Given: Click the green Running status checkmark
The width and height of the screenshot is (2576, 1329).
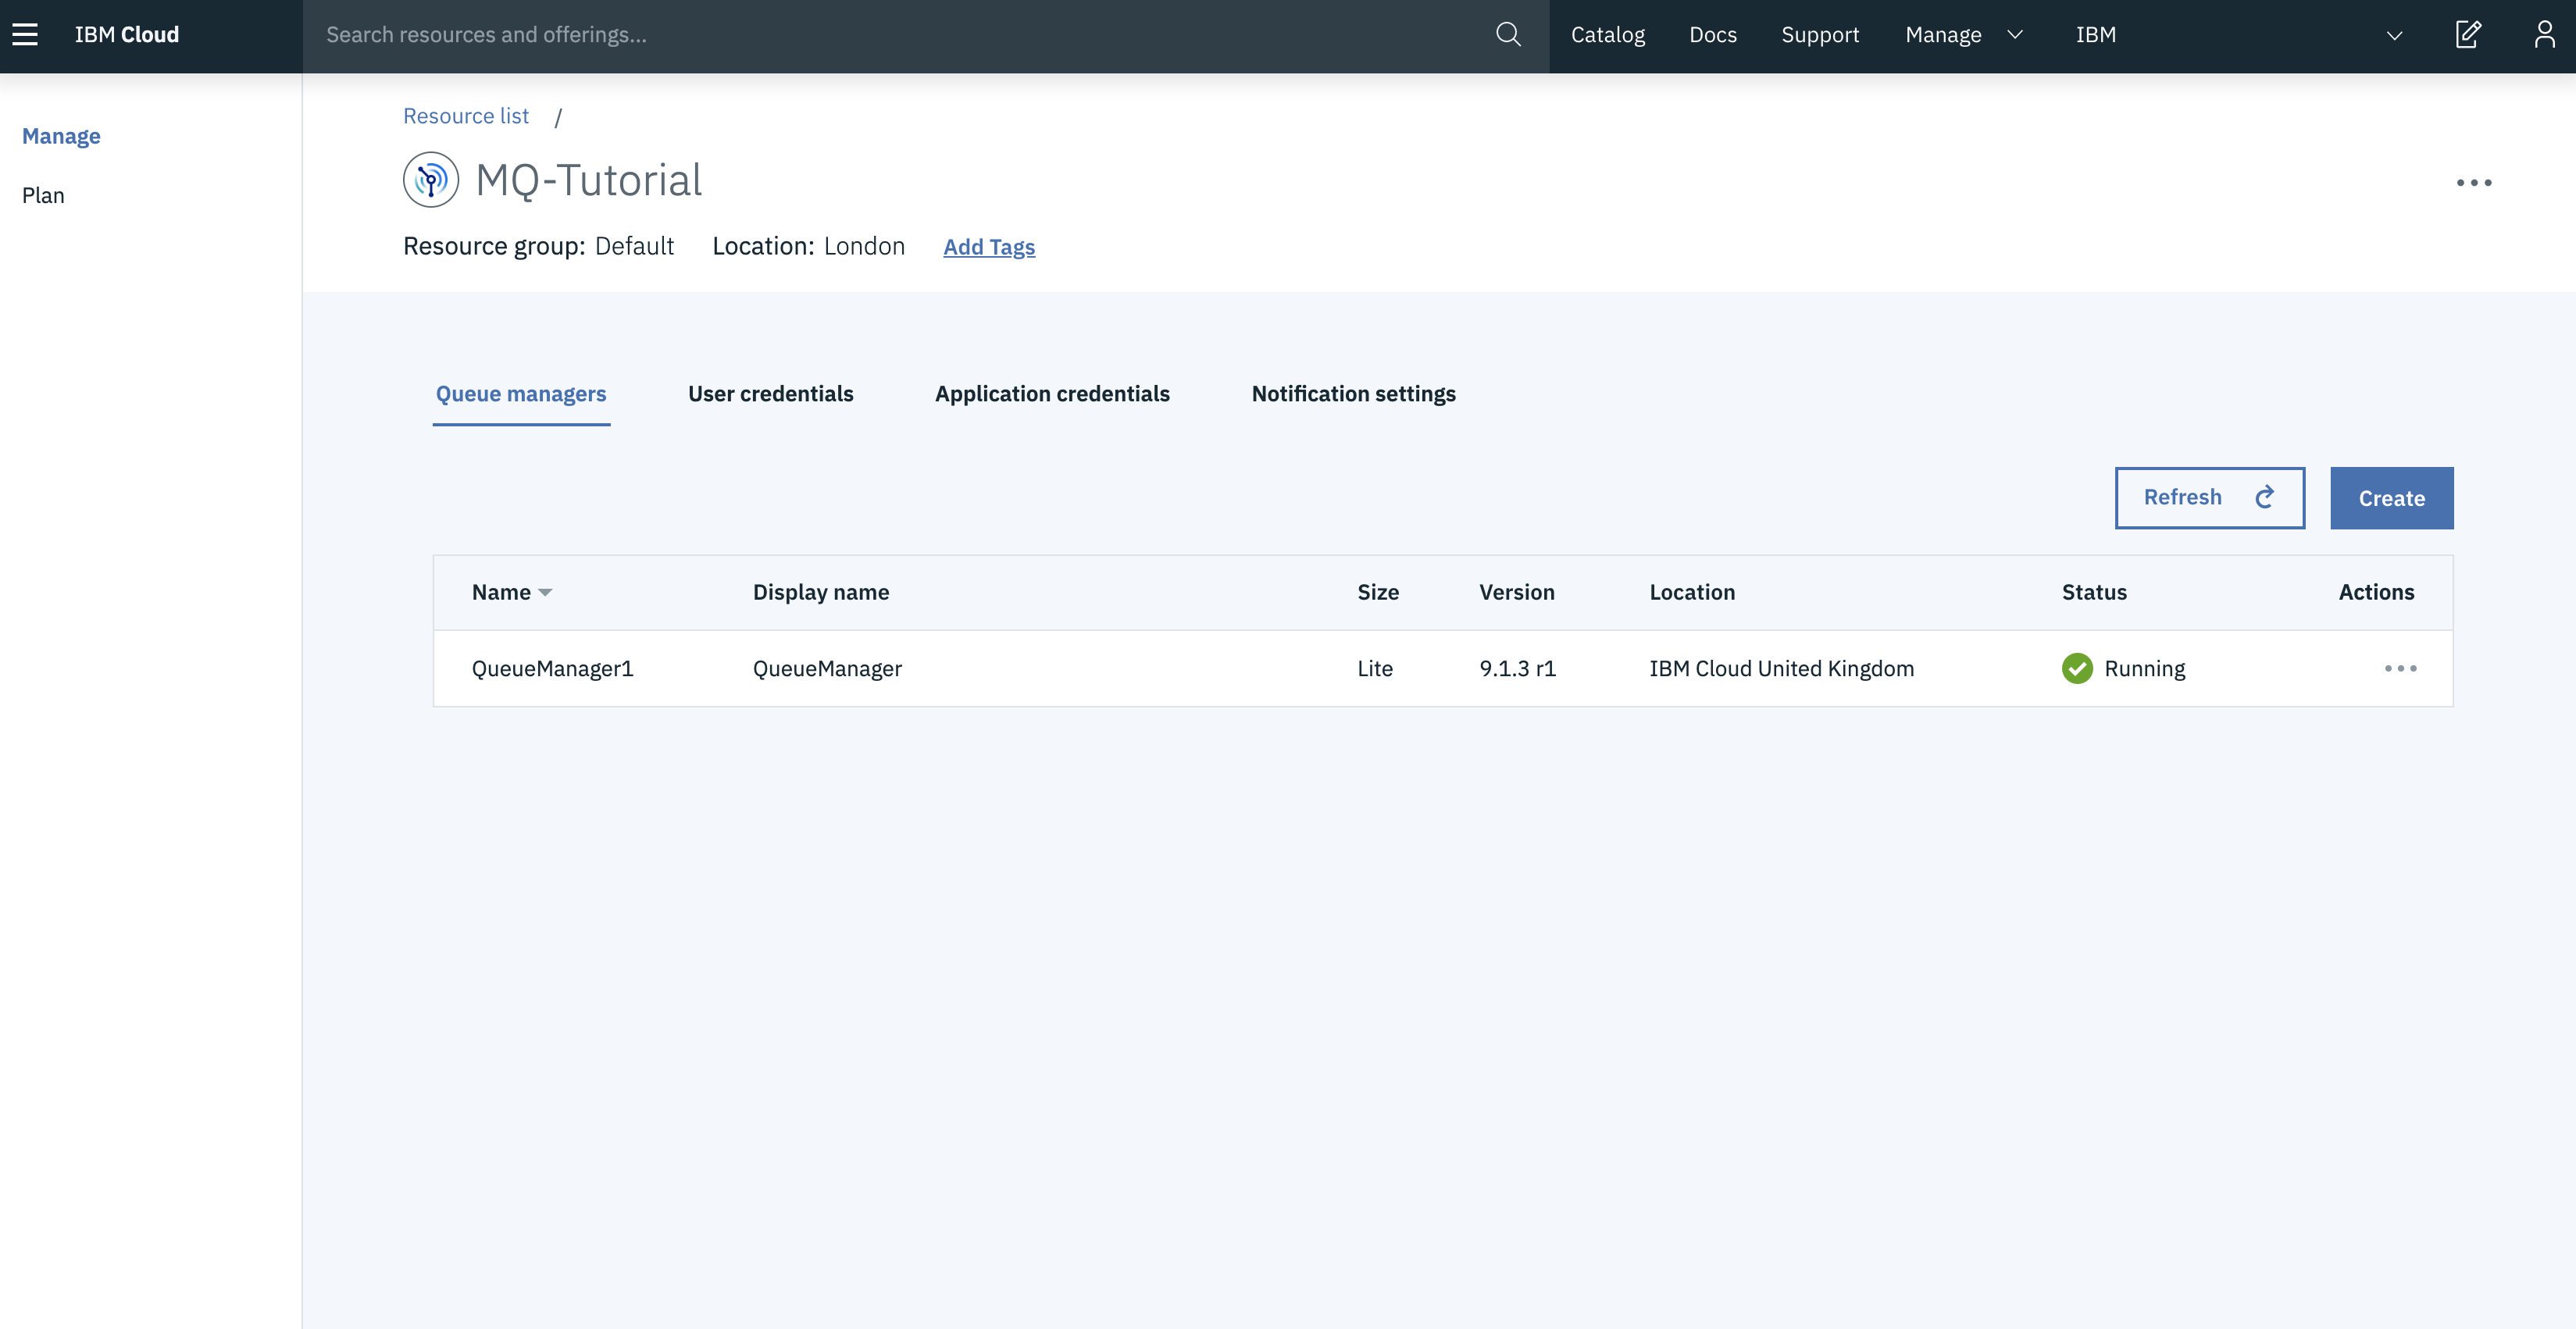Looking at the screenshot, I should (x=2077, y=668).
